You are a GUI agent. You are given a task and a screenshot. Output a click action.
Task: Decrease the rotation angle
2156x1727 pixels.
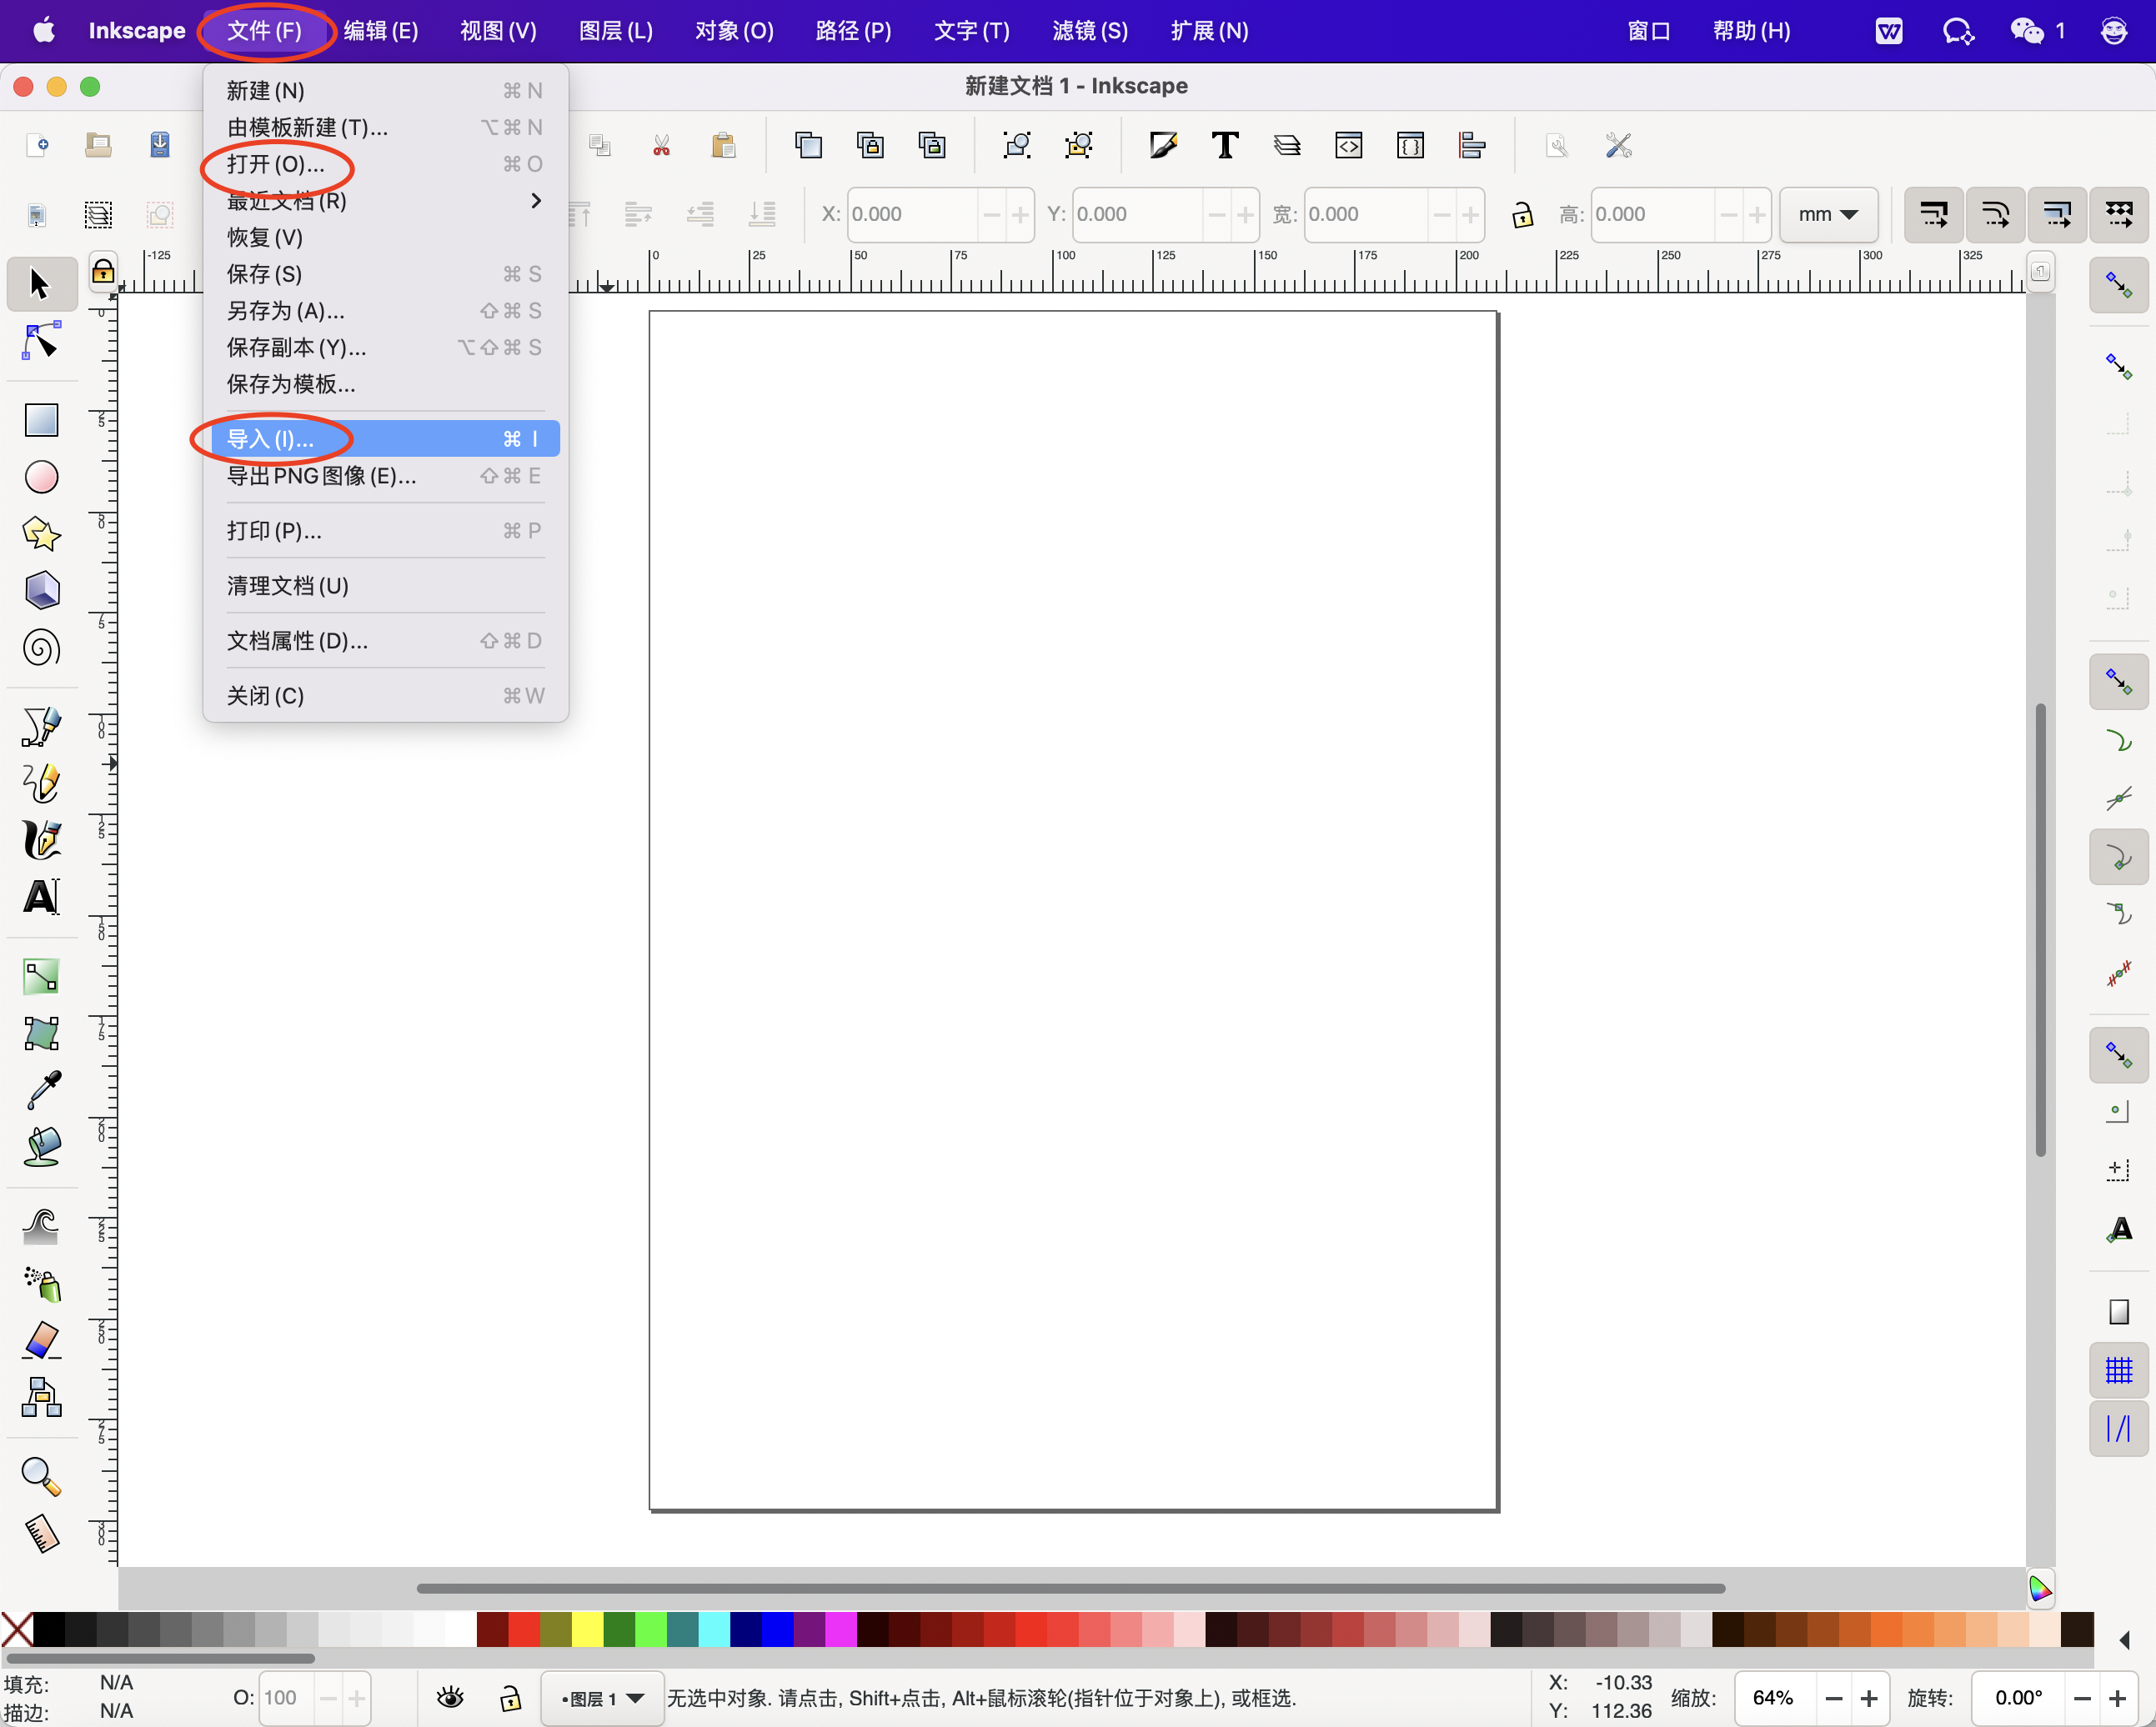(x=2082, y=1698)
